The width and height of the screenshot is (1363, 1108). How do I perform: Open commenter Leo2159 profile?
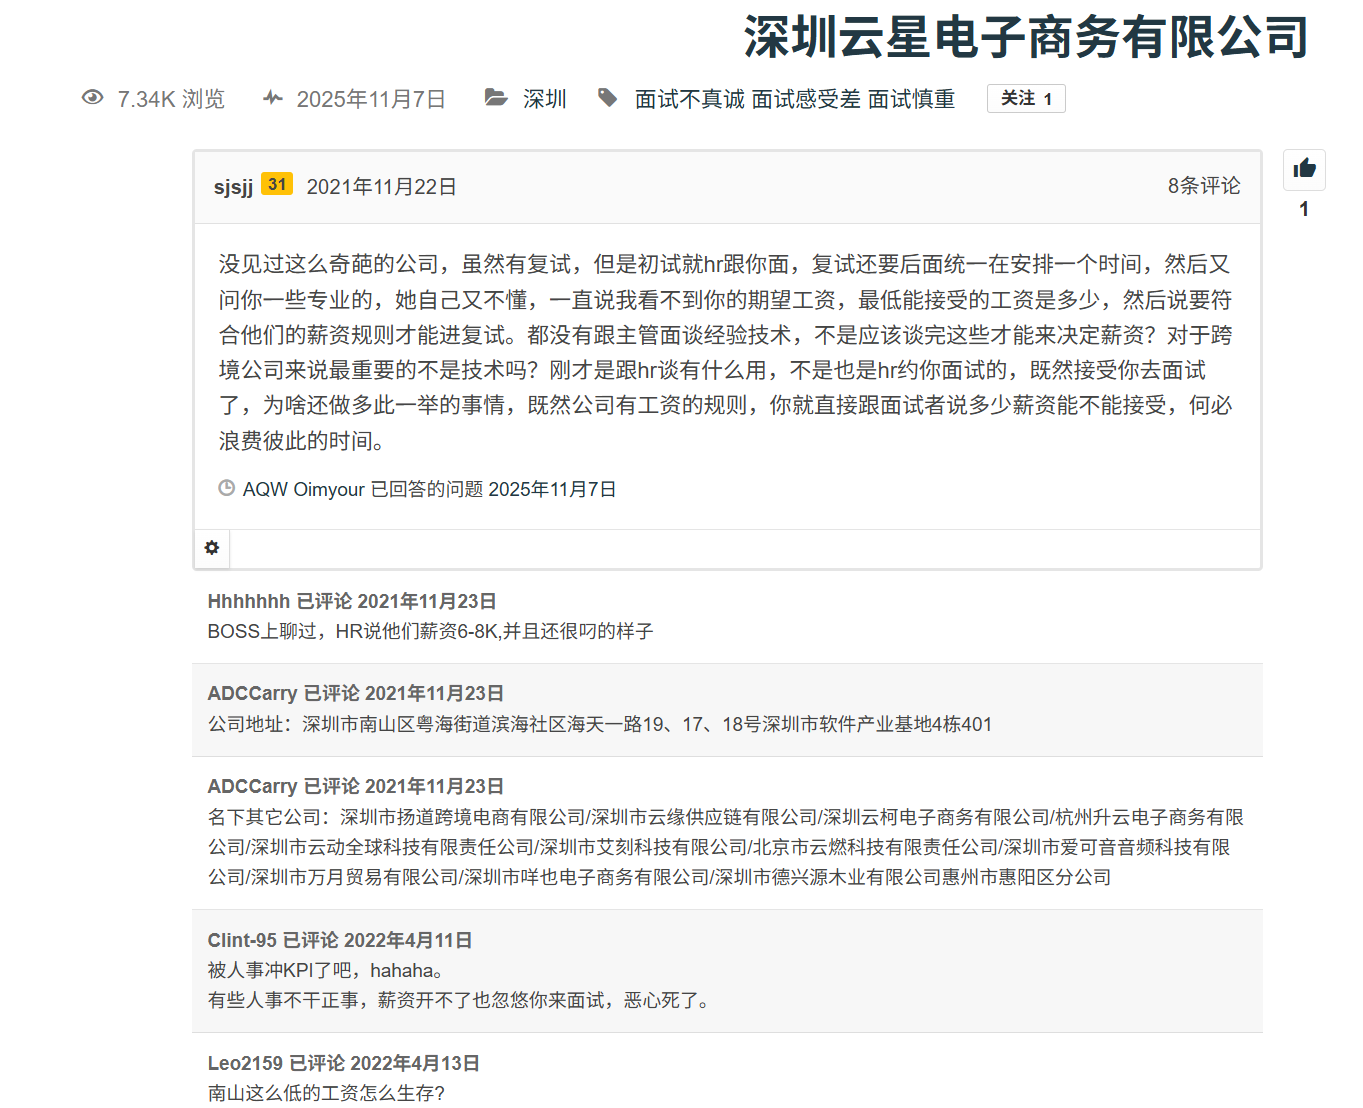click(245, 1063)
